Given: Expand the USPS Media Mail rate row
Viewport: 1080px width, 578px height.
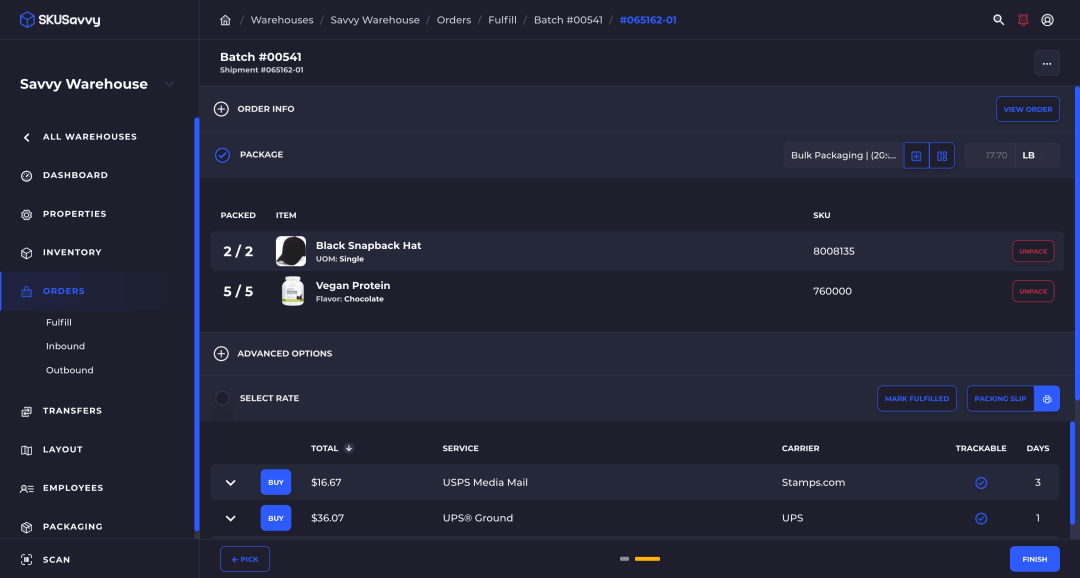Looking at the screenshot, I should pyautogui.click(x=231, y=483).
